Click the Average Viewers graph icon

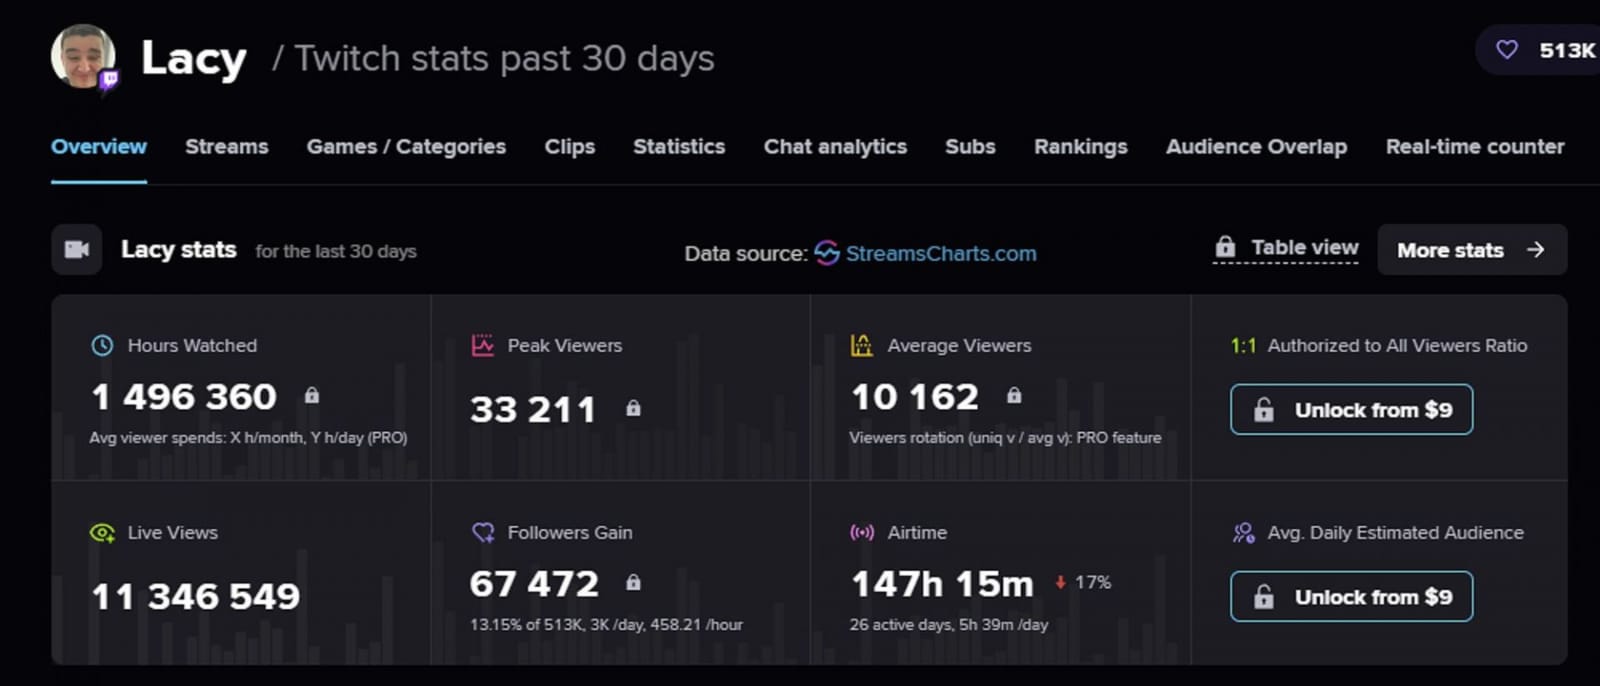[860, 345]
